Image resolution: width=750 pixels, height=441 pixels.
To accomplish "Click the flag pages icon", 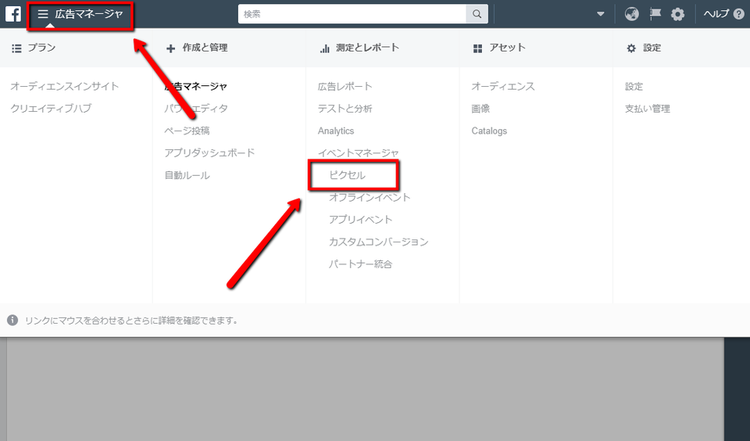I will click(x=655, y=14).
